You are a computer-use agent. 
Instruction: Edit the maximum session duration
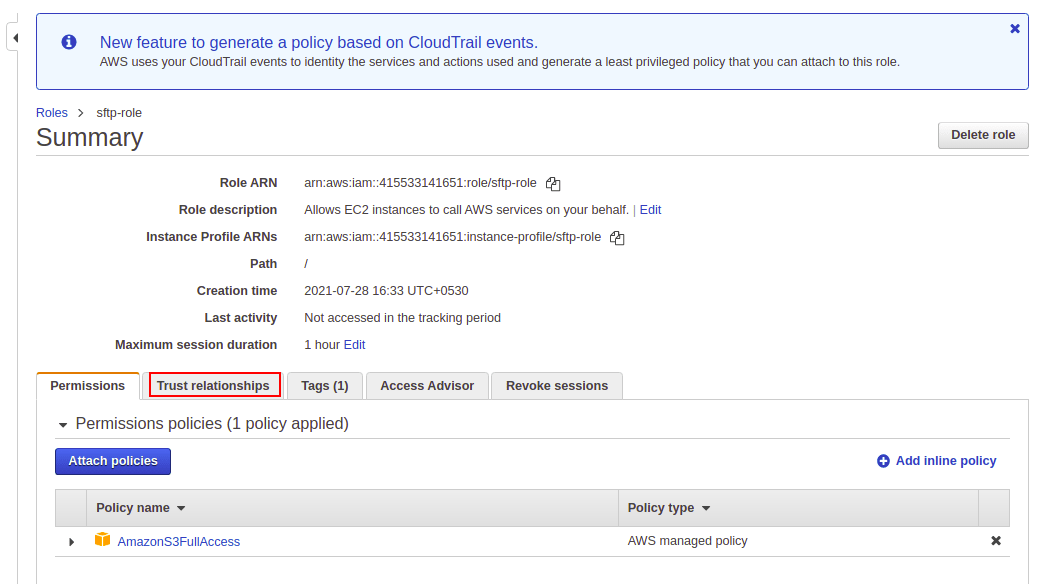(355, 345)
